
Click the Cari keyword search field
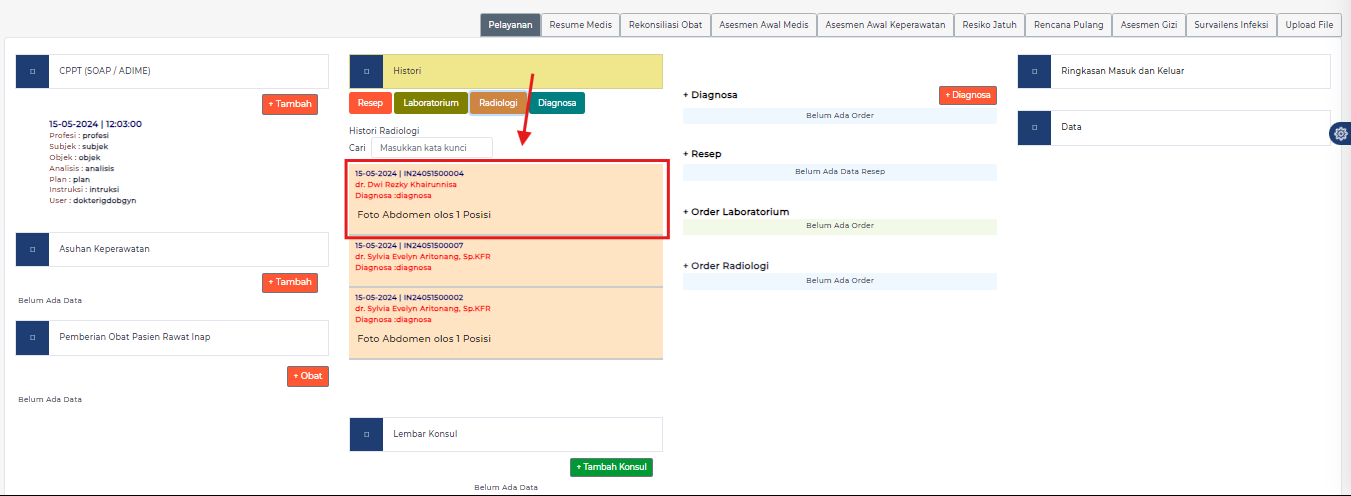point(431,148)
